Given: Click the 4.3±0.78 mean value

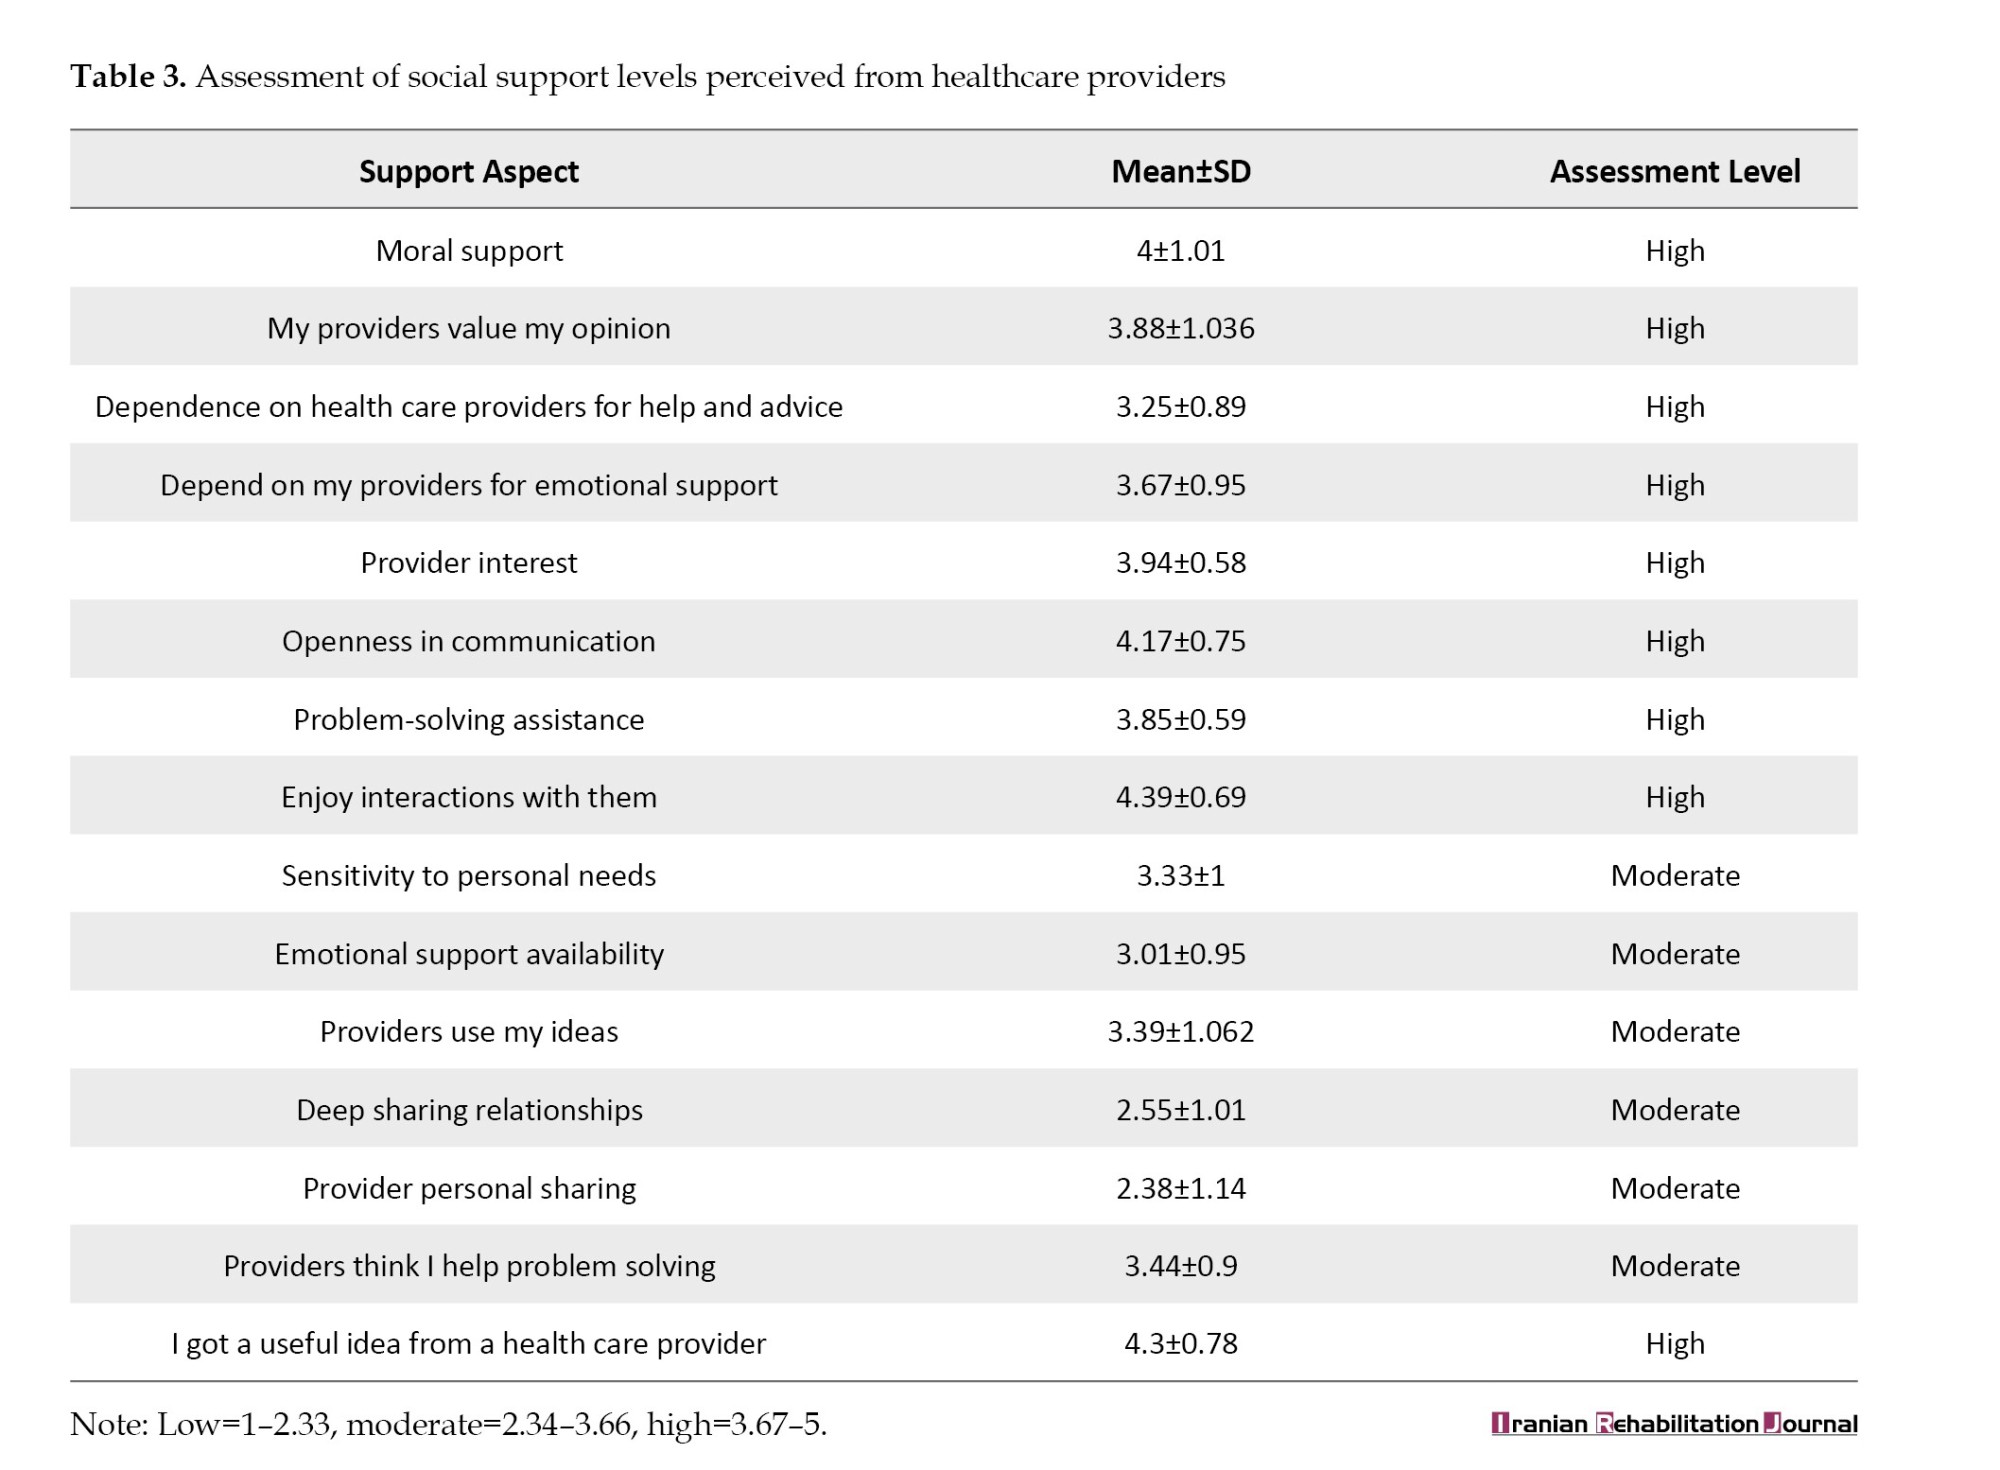Looking at the screenshot, I should [x=1180, y=1343].
